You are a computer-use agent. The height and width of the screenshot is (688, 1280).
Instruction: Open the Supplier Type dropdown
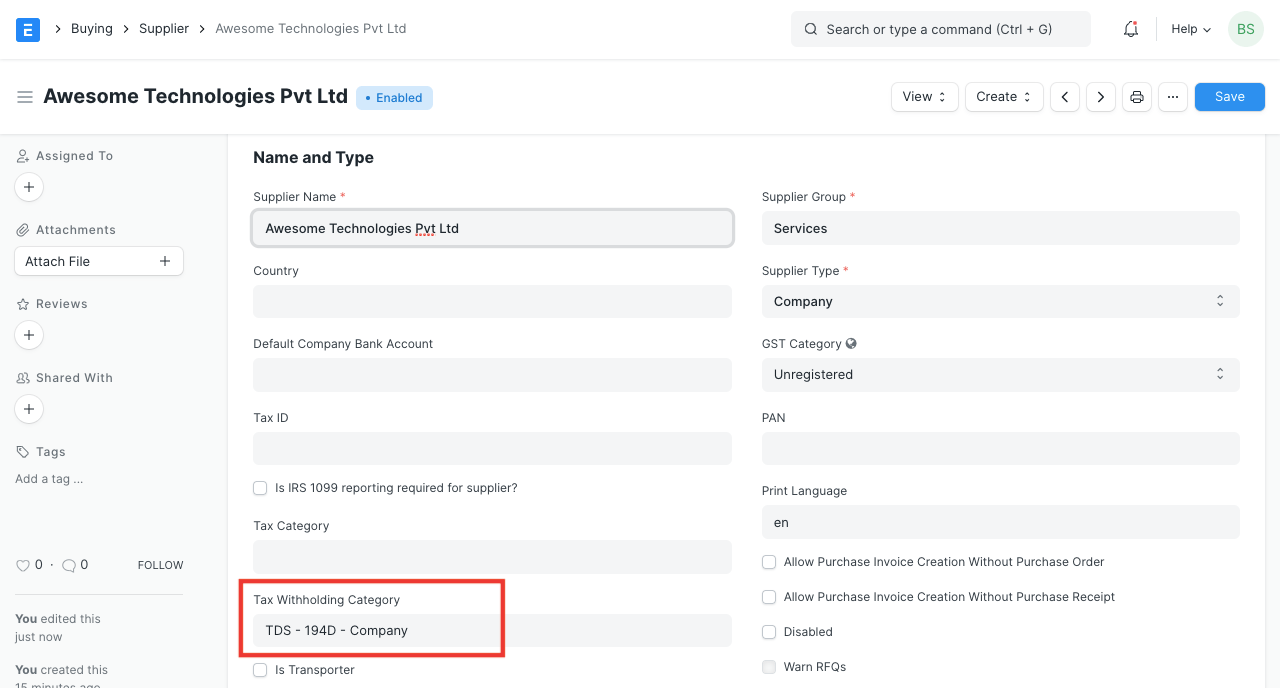pyautogui.click(x=1000, y=301)
